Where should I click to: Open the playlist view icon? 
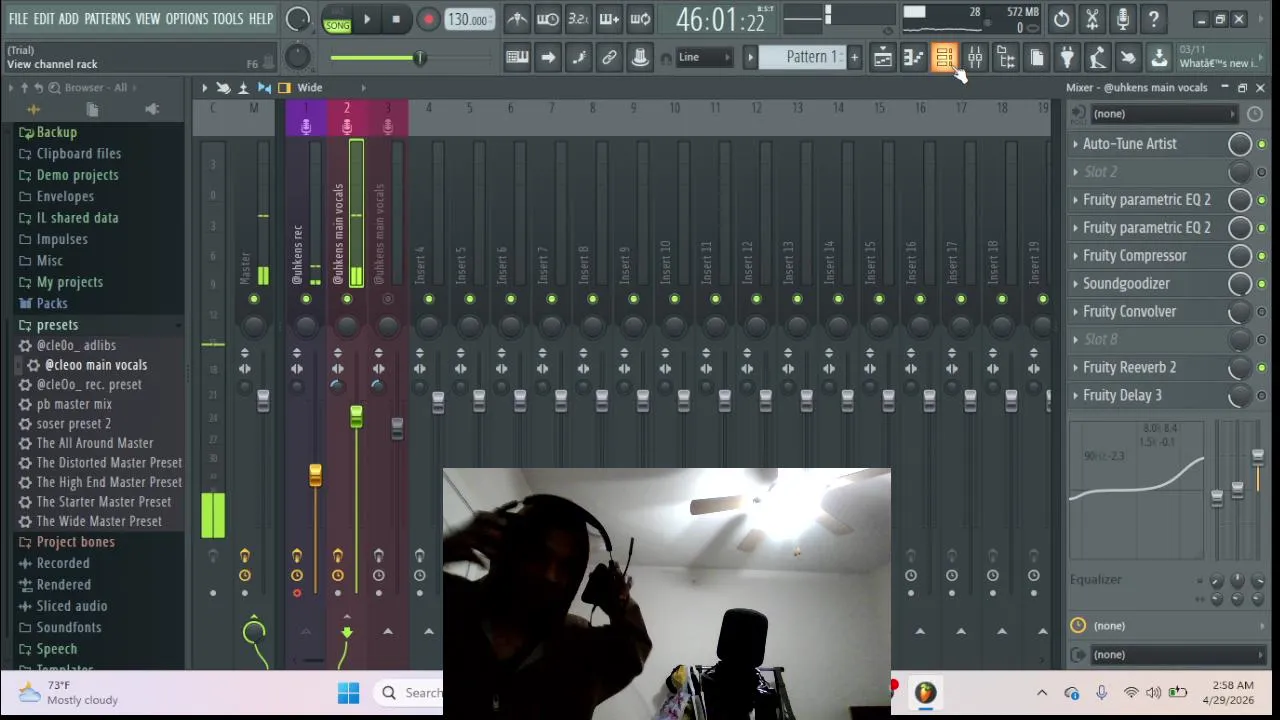(883, 58)
